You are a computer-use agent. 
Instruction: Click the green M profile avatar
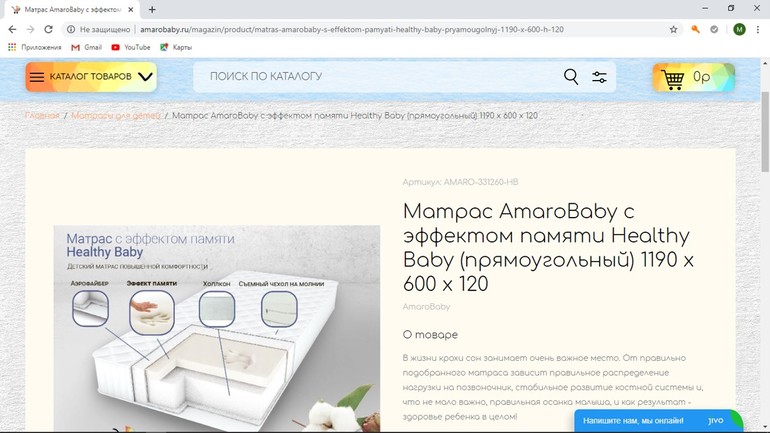pos(739,29)
